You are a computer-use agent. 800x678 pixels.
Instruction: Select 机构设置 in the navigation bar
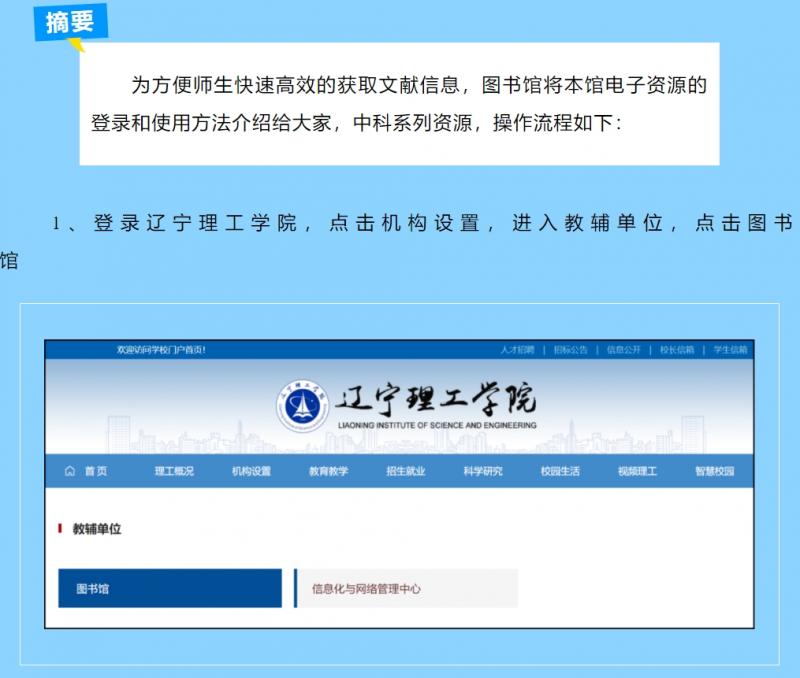tap(251, 471)
